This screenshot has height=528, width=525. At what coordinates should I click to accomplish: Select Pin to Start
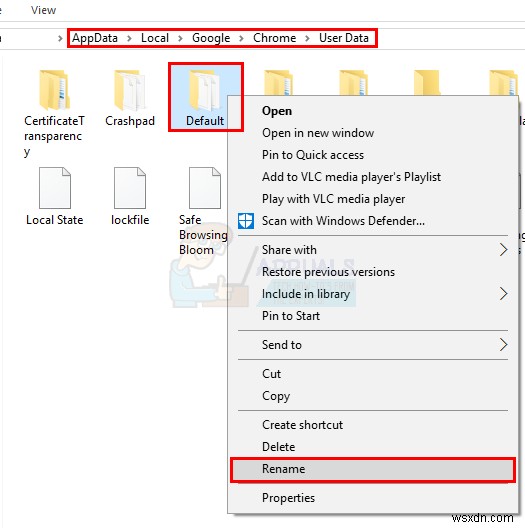click(x=373, y=316)
